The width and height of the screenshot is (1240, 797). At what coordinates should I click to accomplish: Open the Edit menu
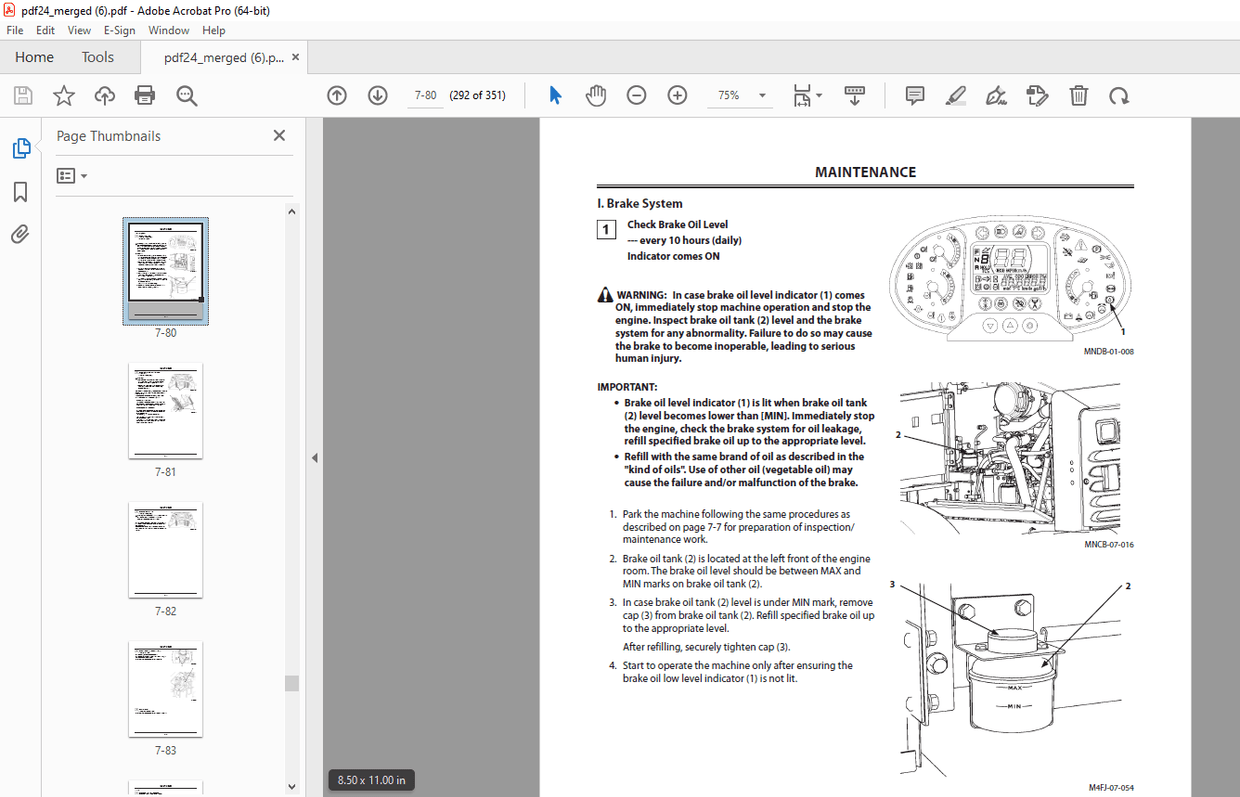tap(45, 30)
